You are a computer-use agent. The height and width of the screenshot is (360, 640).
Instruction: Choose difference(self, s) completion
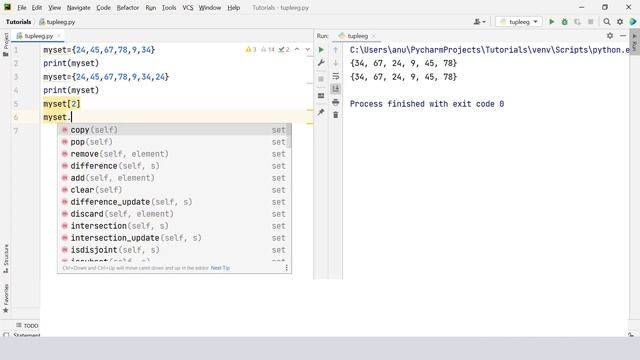point(173,166)
